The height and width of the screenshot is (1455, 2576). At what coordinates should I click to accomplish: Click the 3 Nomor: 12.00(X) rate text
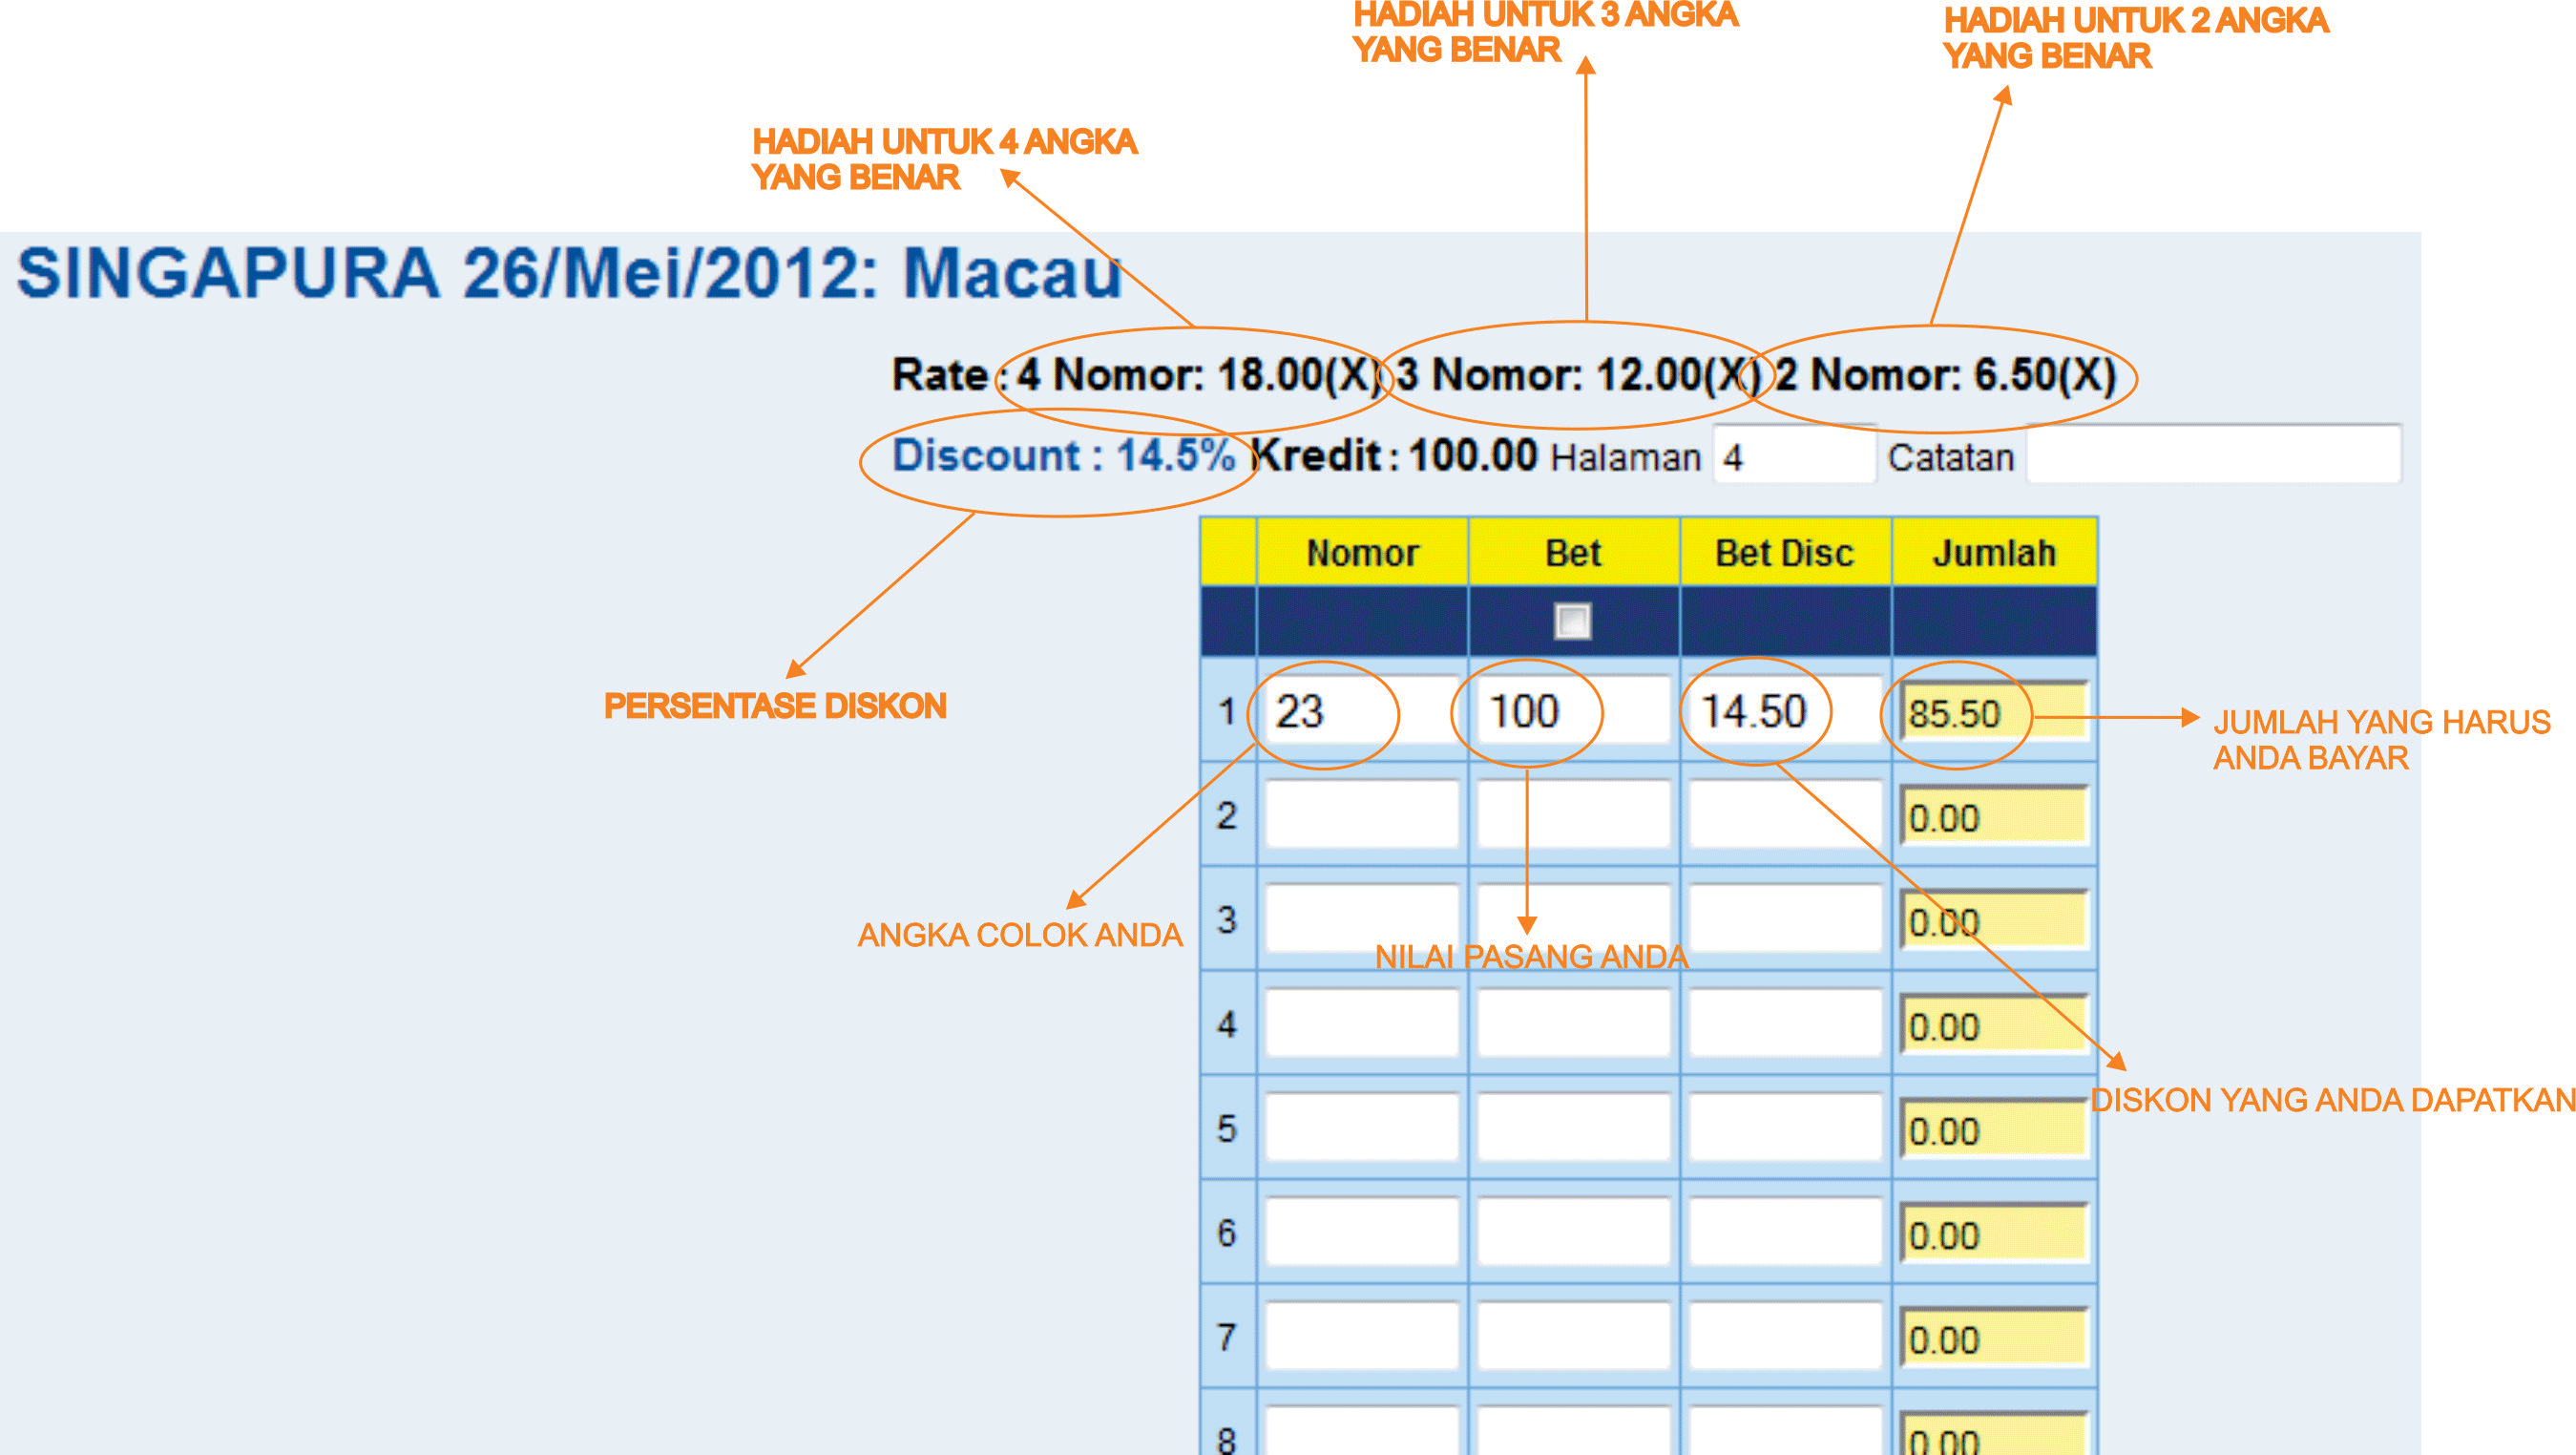click(x=1579, y=376)
